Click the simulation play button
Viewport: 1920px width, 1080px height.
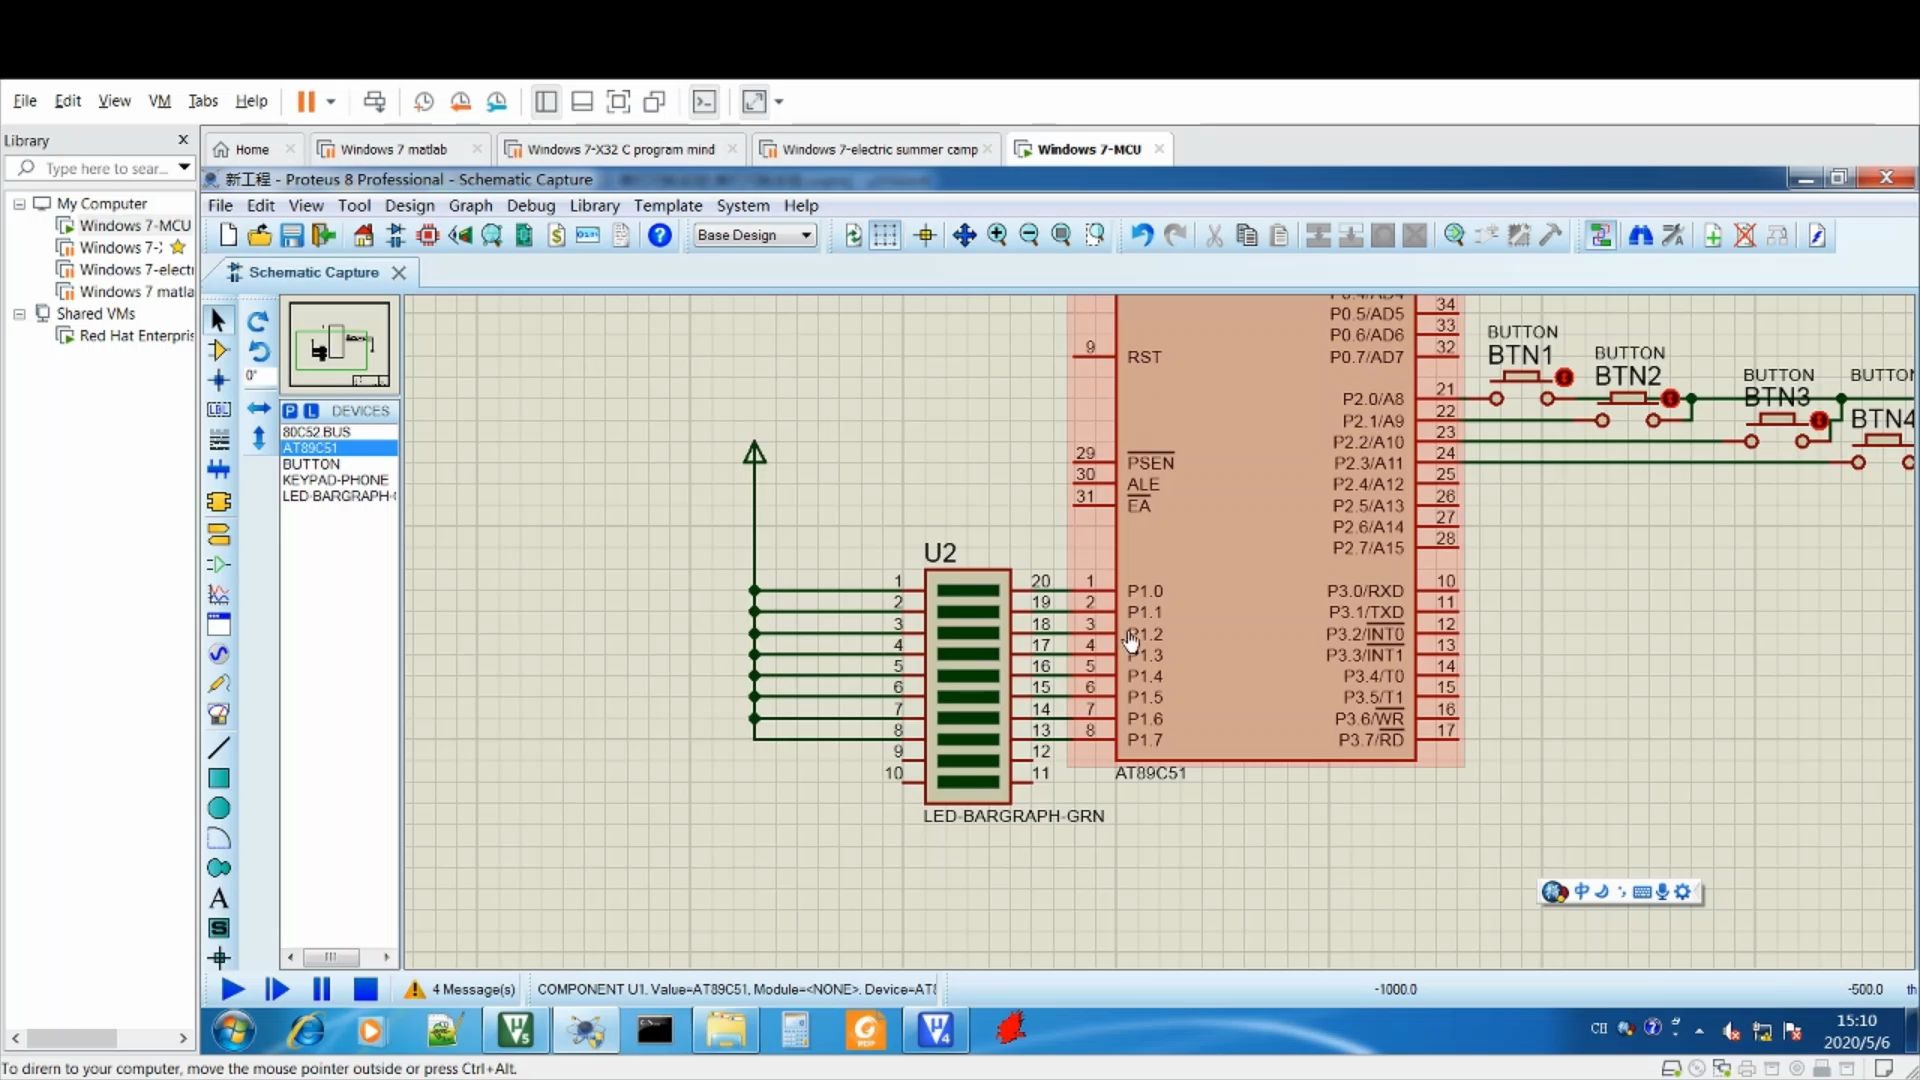(x=231, y=989)
